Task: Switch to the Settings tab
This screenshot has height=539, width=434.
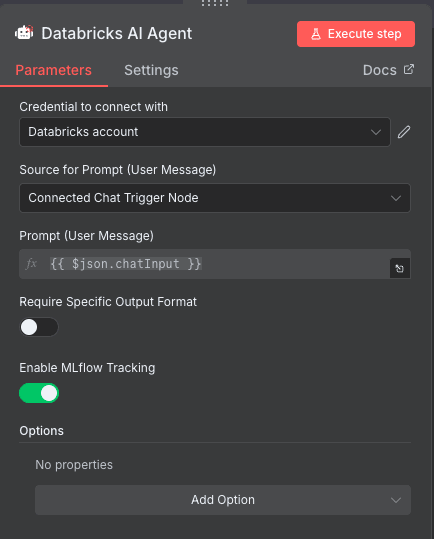Action: point(151,70)
